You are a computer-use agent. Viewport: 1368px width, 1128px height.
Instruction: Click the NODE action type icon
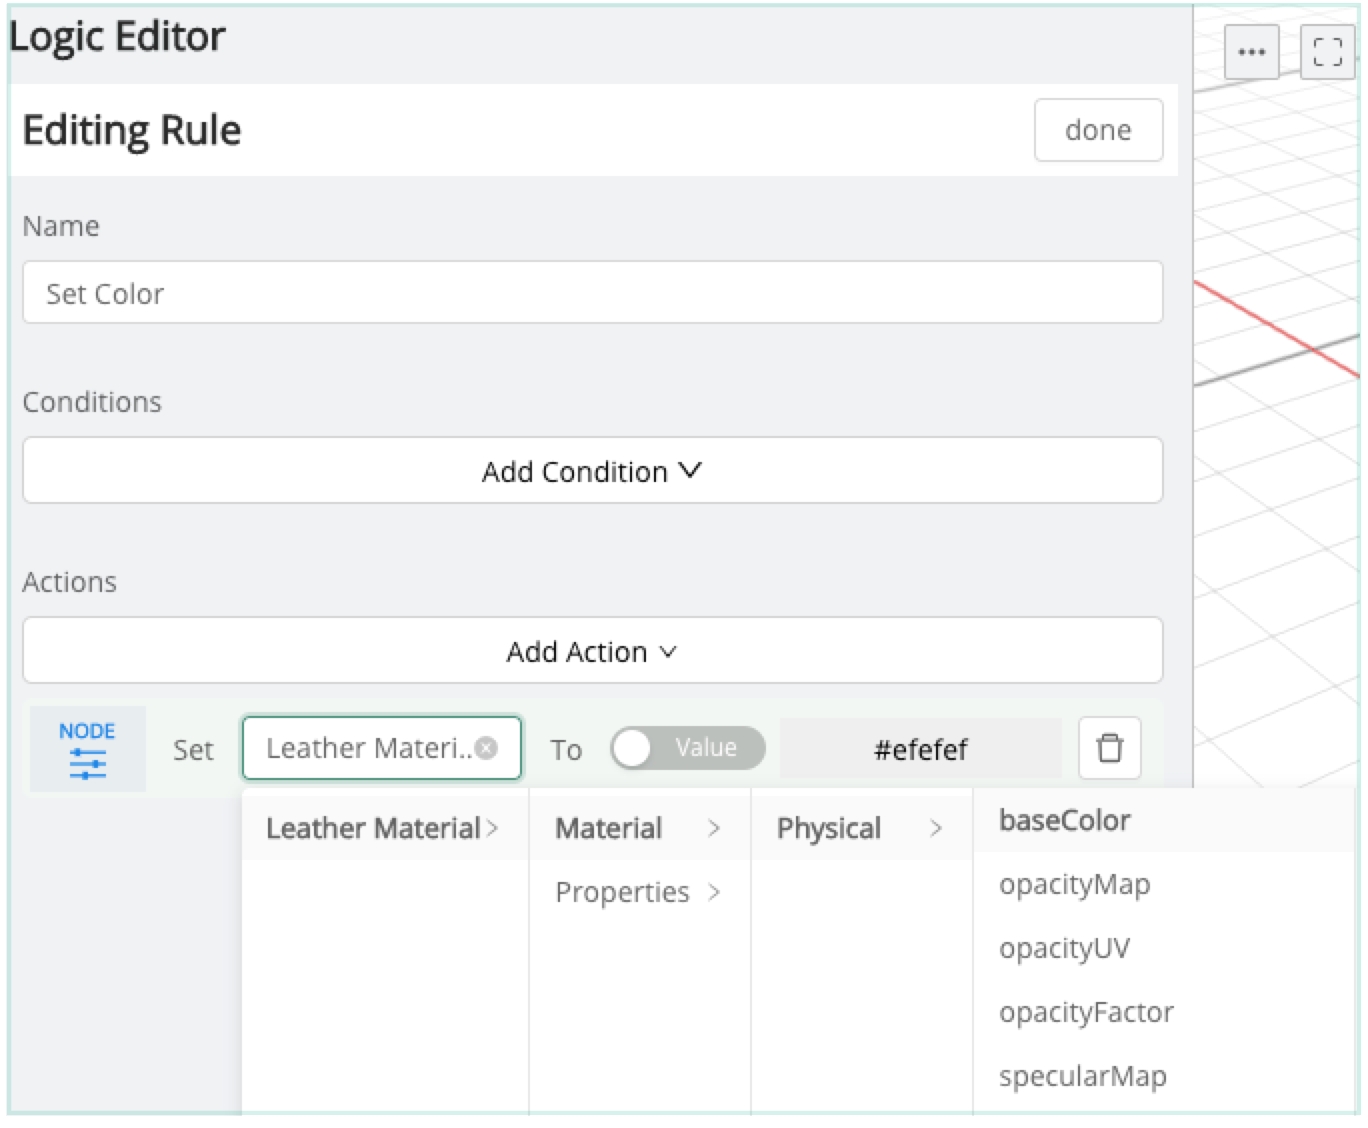pyautogui.click(x=87, y=749)
